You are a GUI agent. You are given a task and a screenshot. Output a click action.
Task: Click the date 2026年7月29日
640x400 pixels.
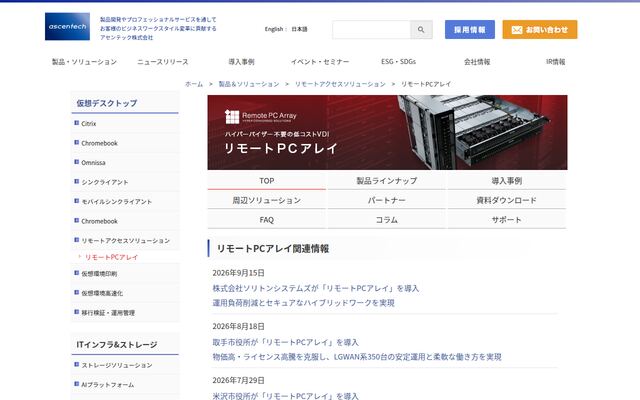(238, 380)
